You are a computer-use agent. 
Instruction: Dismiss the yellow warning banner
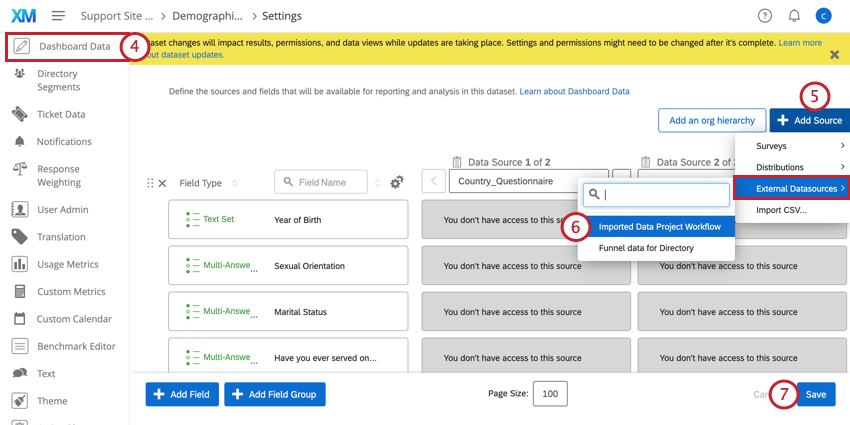(835, 54)
